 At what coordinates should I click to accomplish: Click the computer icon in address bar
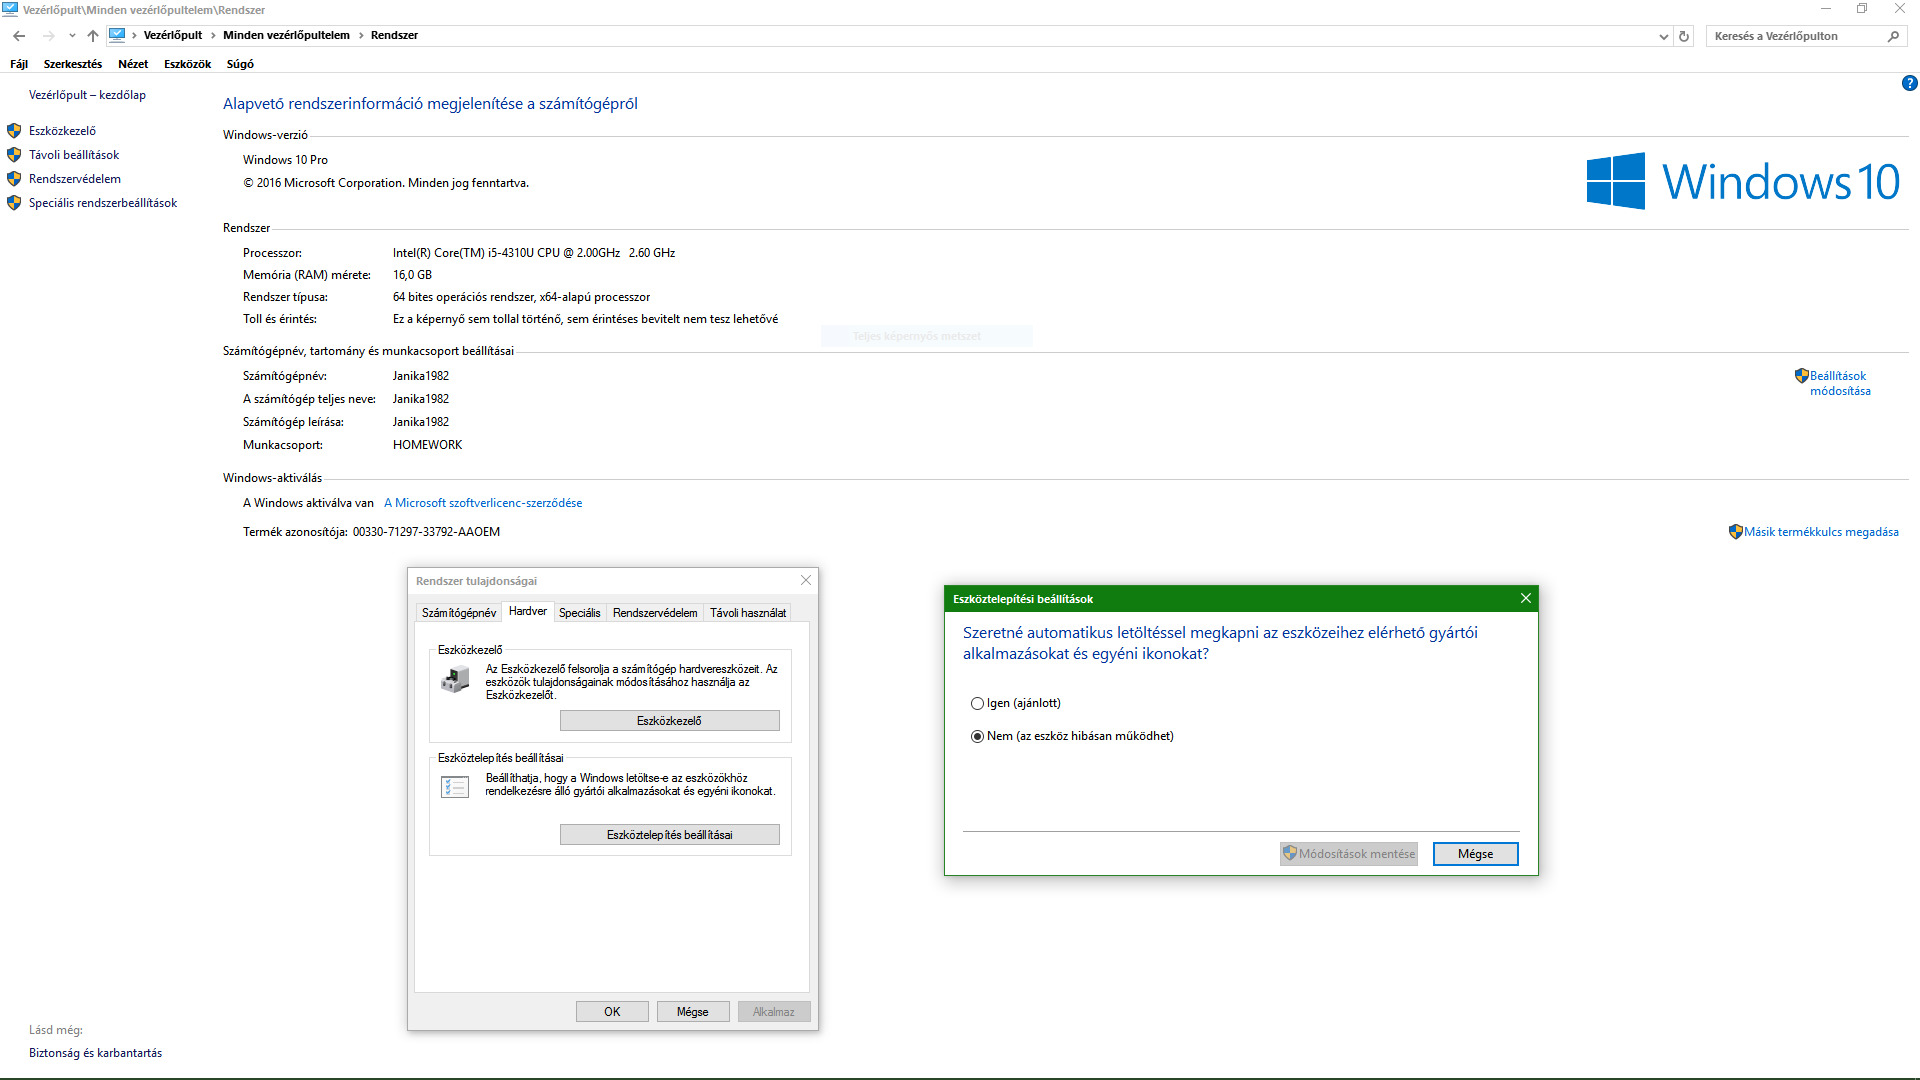[117, 35]
